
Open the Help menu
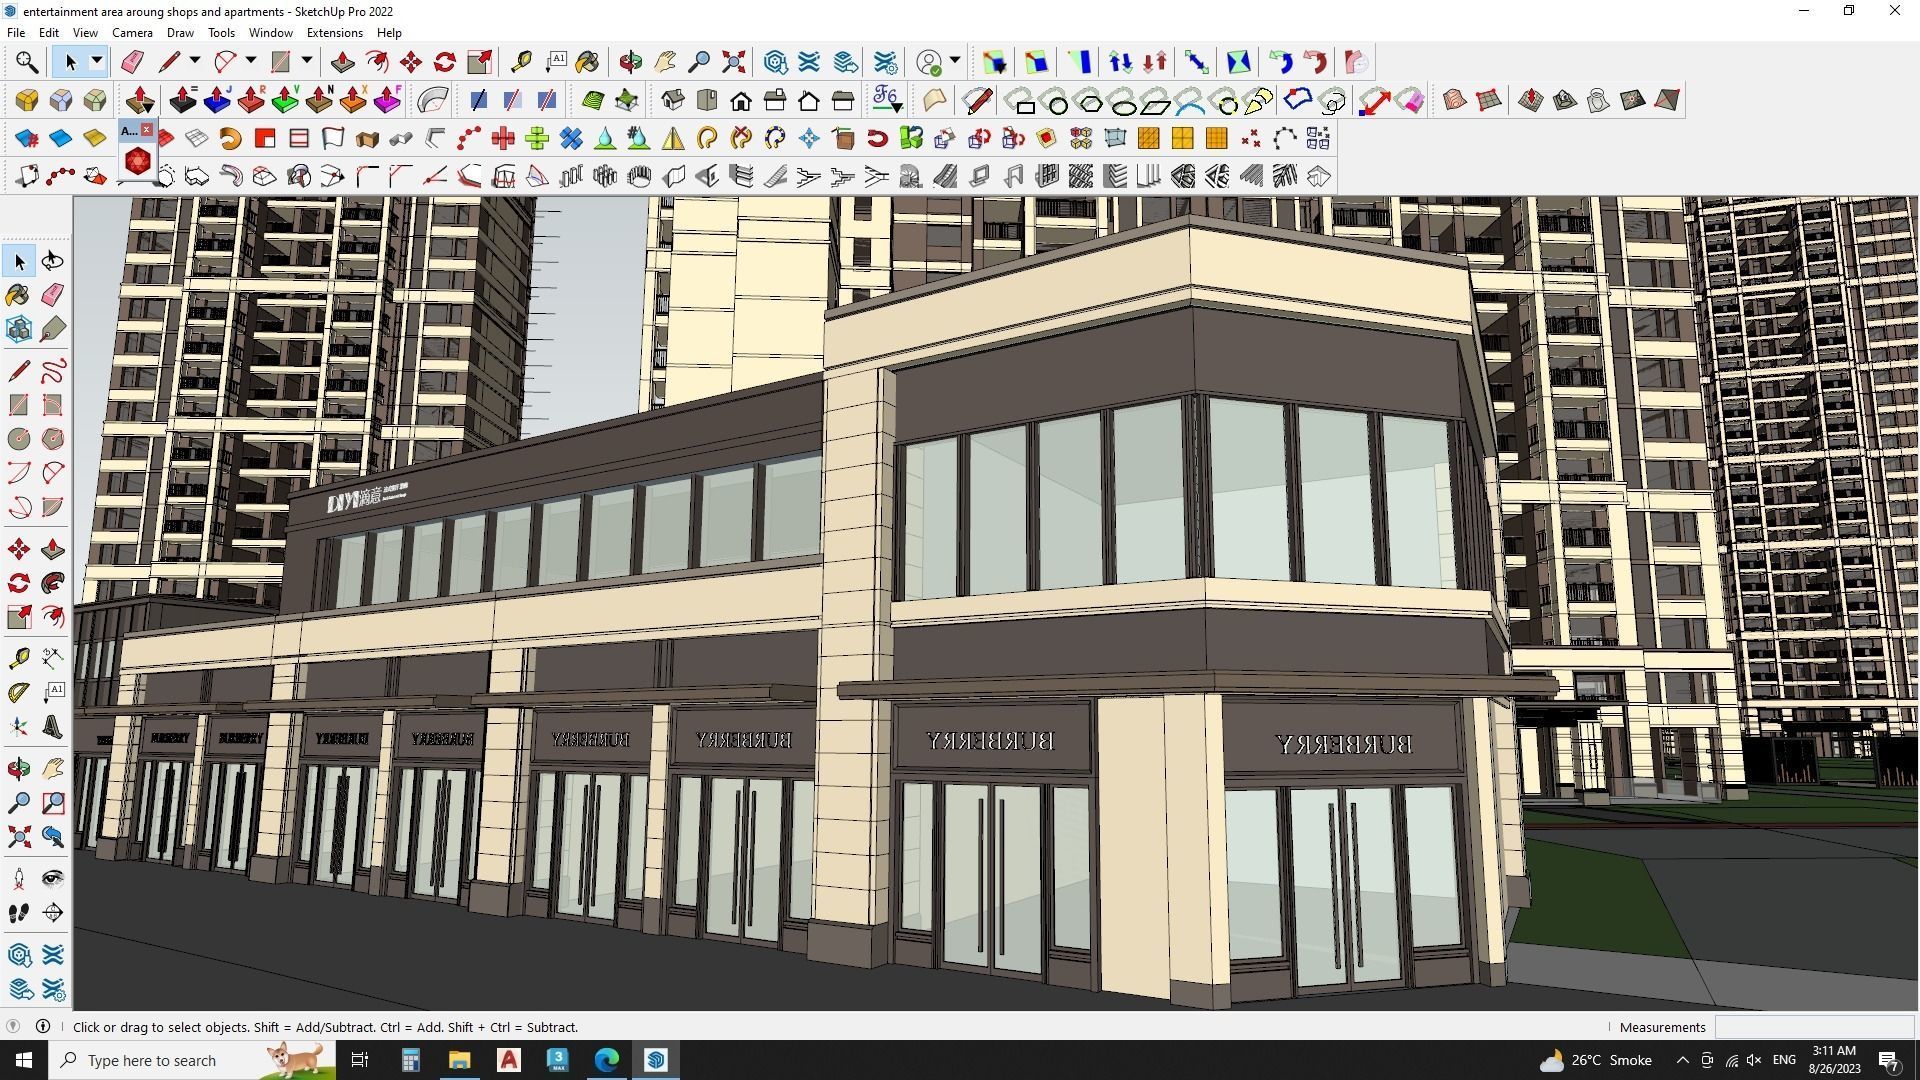click(x=389, y=33)
